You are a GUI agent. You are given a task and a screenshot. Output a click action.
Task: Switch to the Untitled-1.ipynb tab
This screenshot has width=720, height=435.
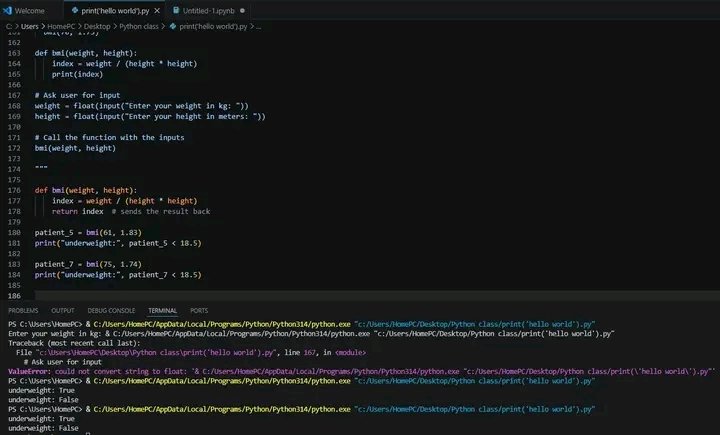tap(208, 10)
